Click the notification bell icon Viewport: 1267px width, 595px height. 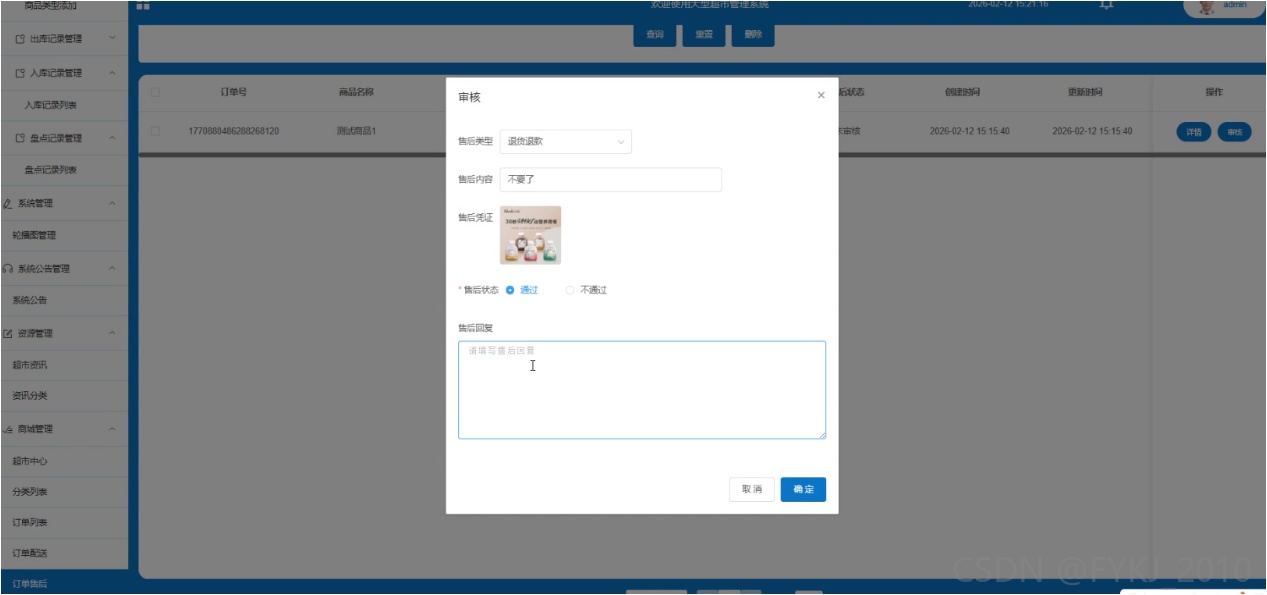1106,5
